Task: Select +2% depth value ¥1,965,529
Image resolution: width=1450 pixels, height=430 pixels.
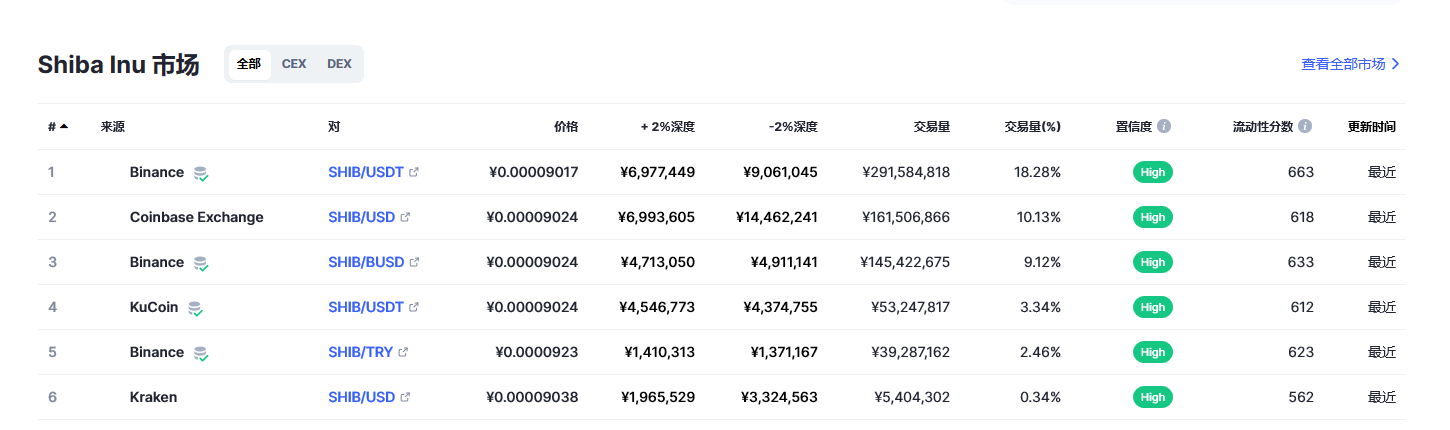Action: [659, 397]
